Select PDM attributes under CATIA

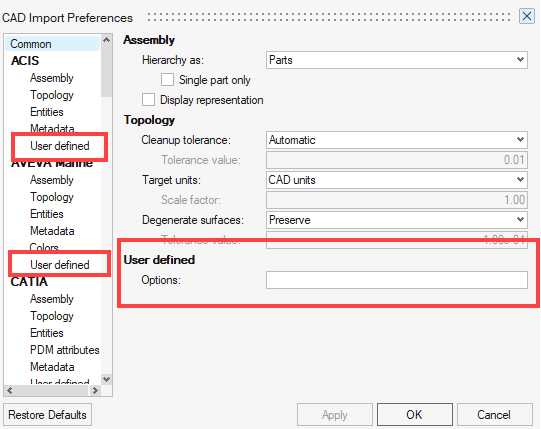point(65,350)
